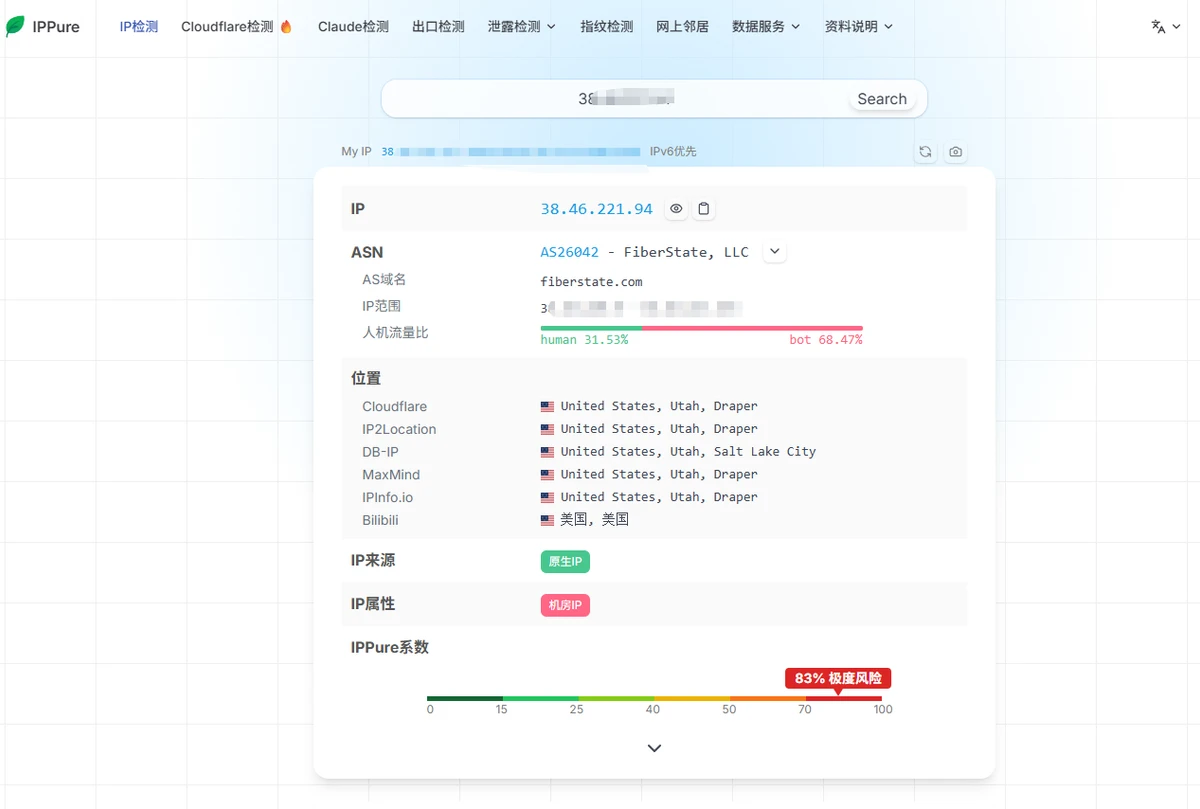Copy the IP address to clipboard
The image size is (1200, 809).
click(704, 209)
